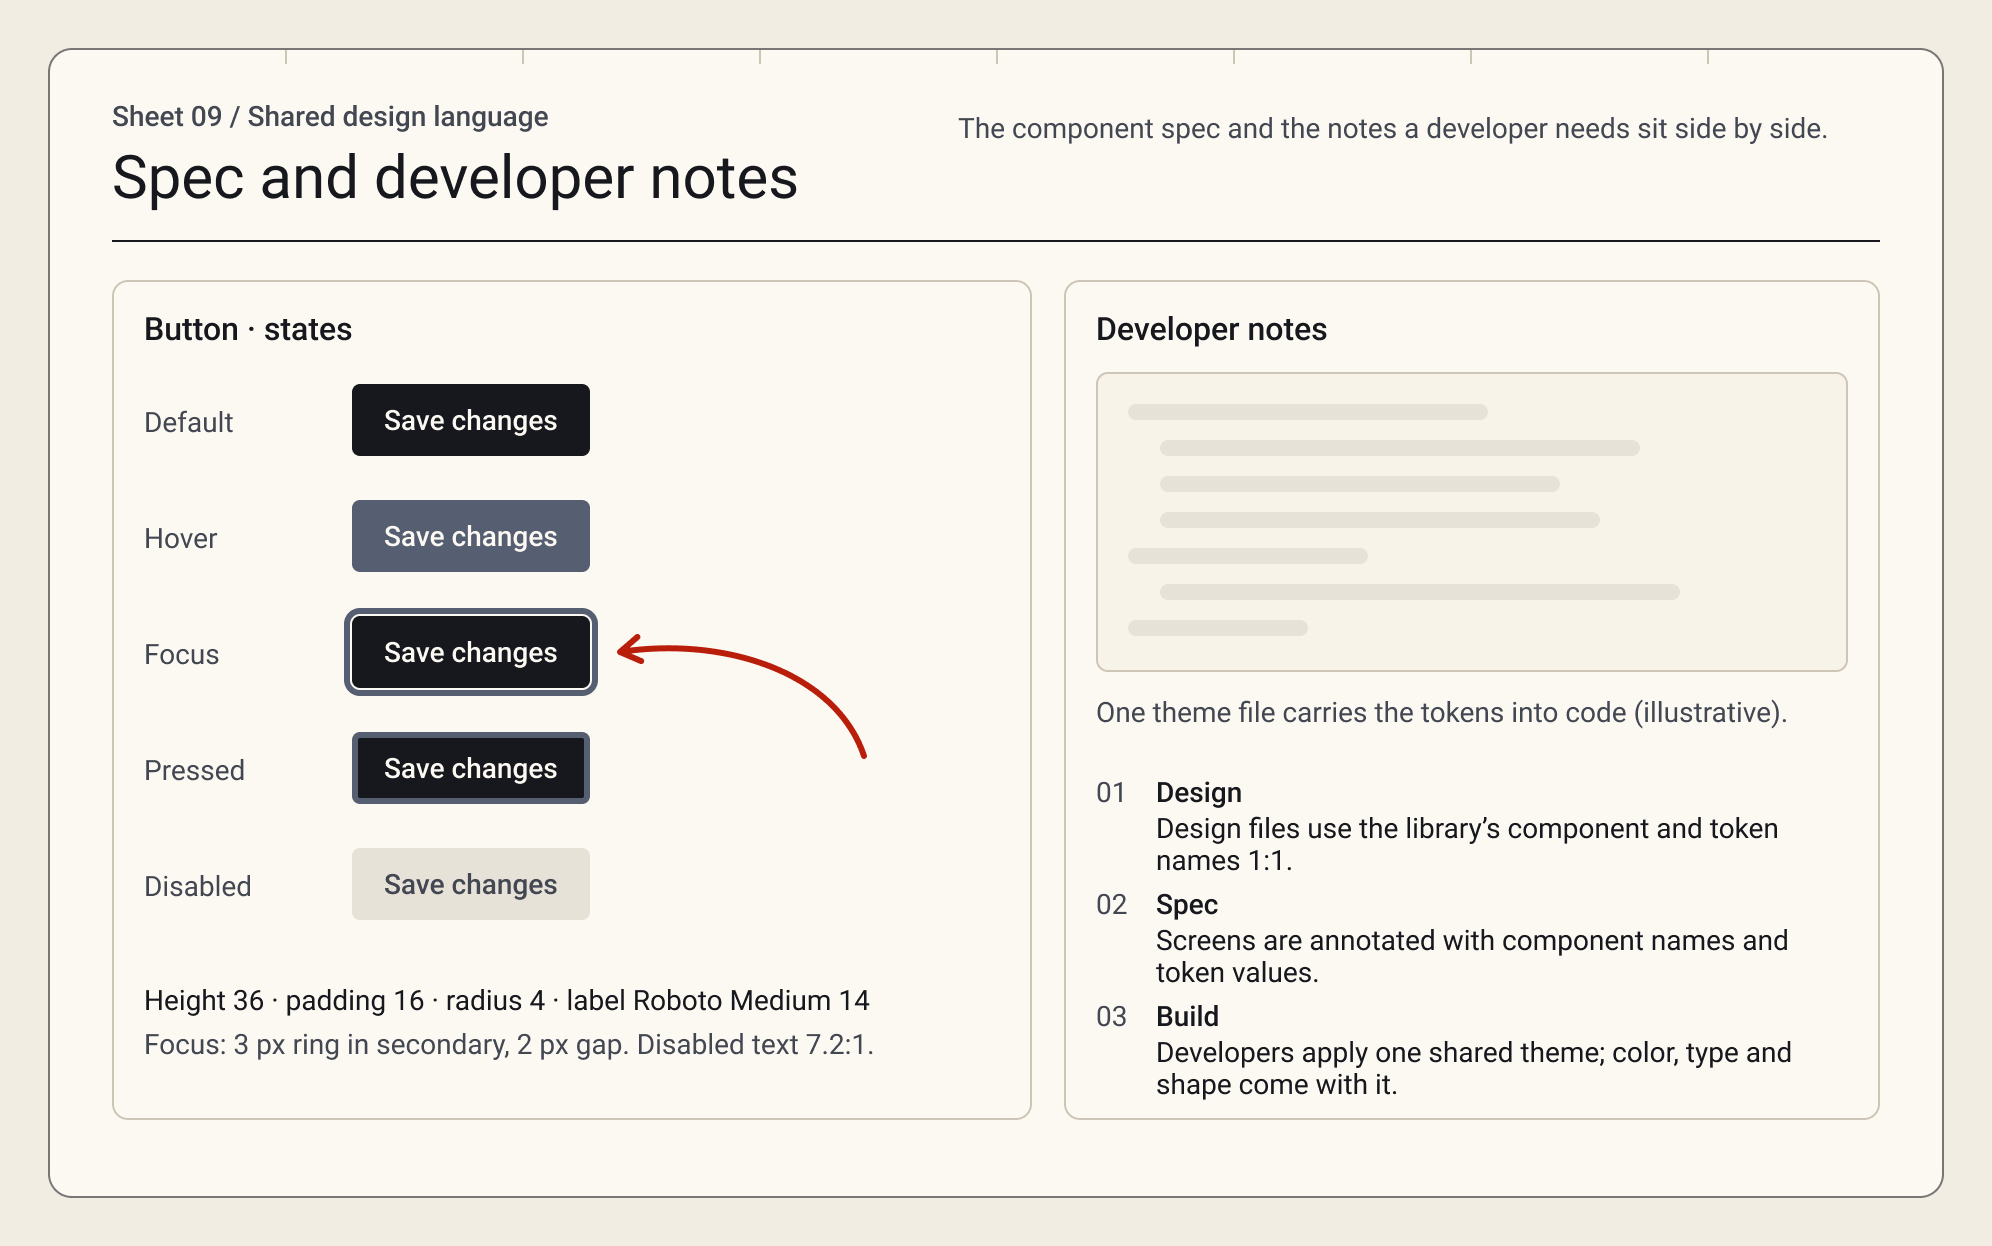Image resolution: width=1992 pixels, height=1246 pixels.
Task: Click the 'Spec' step heading
Action: 1187,904
